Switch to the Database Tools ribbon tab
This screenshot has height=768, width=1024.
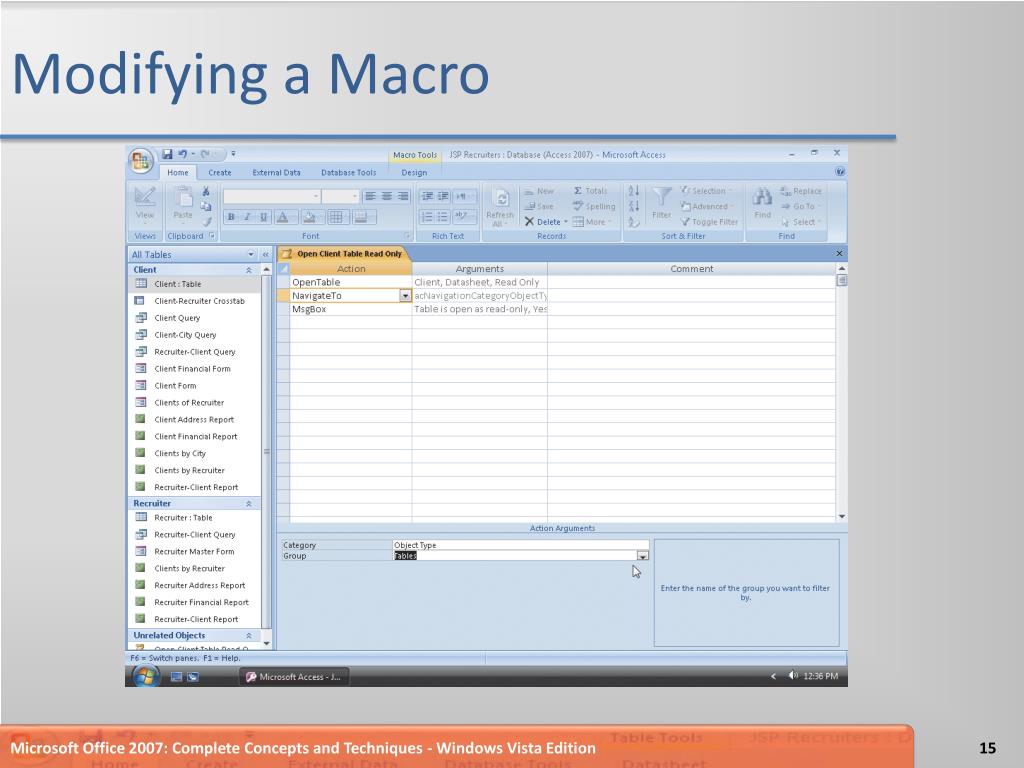[349, 172]
